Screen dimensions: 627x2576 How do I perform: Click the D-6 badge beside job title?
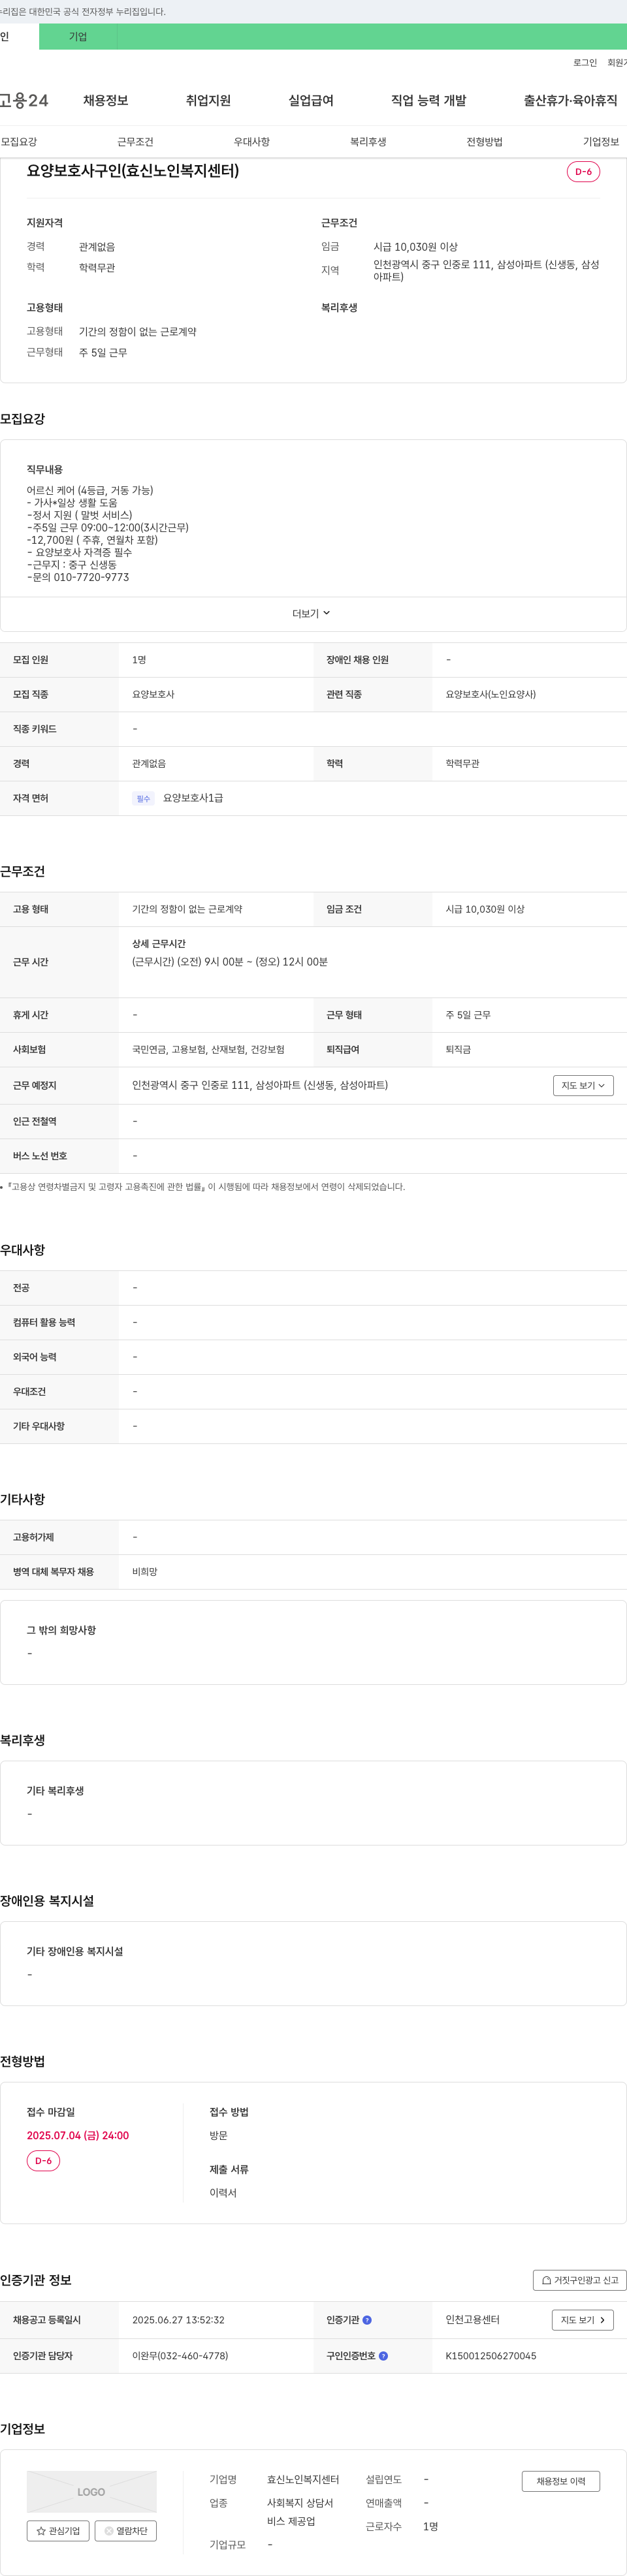pos(583,172)
